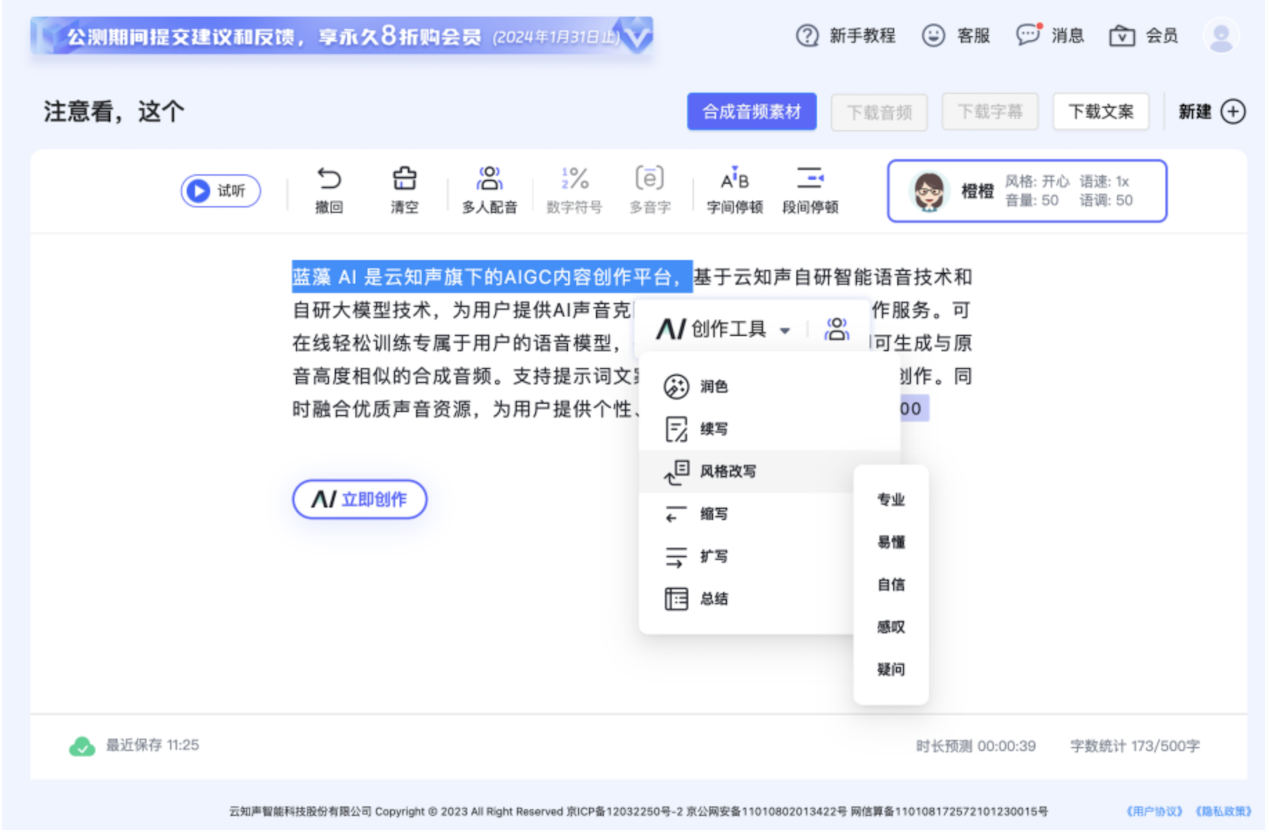Screen dimensions: 1269x834
Task: Open the 《用户协议》 link
Action: point(1154,811)
